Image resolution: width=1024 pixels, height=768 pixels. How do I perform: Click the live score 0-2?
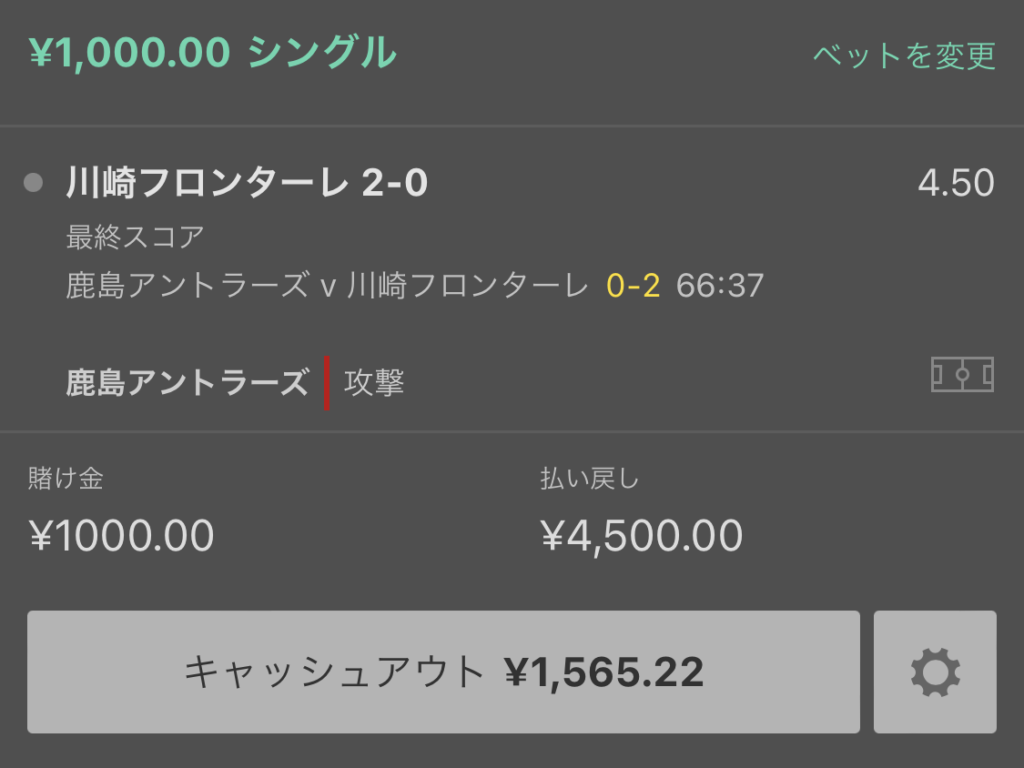point(633,286)
